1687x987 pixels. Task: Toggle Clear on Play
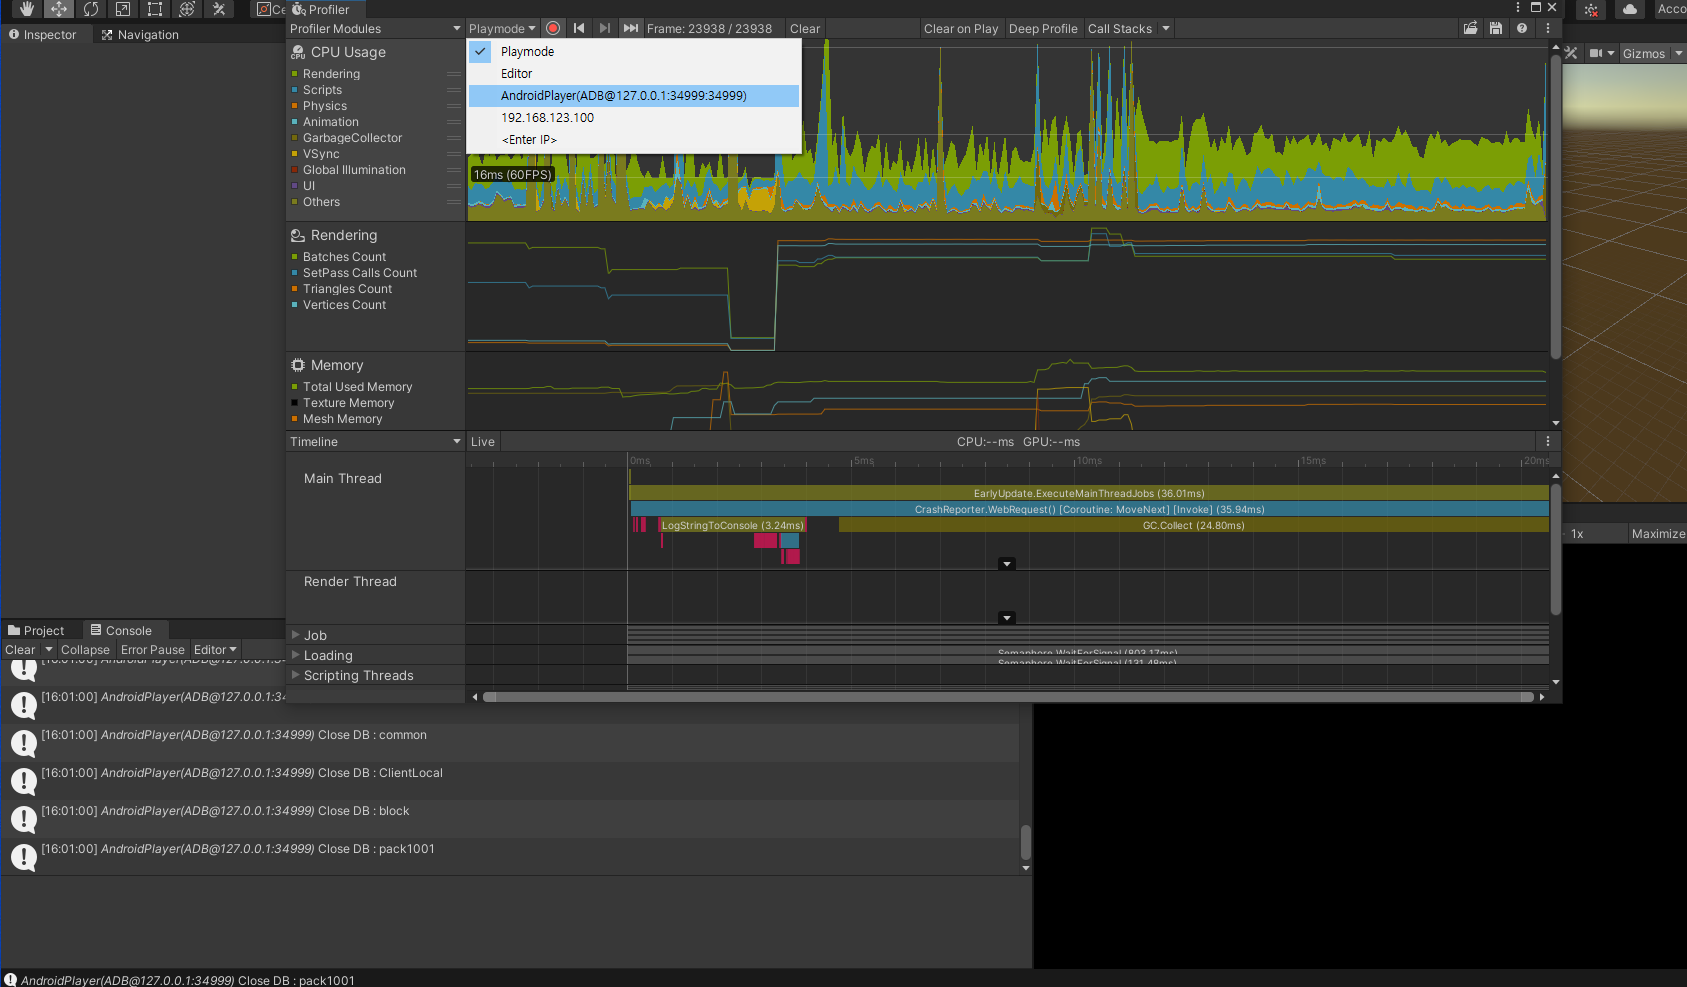point(961,29)
